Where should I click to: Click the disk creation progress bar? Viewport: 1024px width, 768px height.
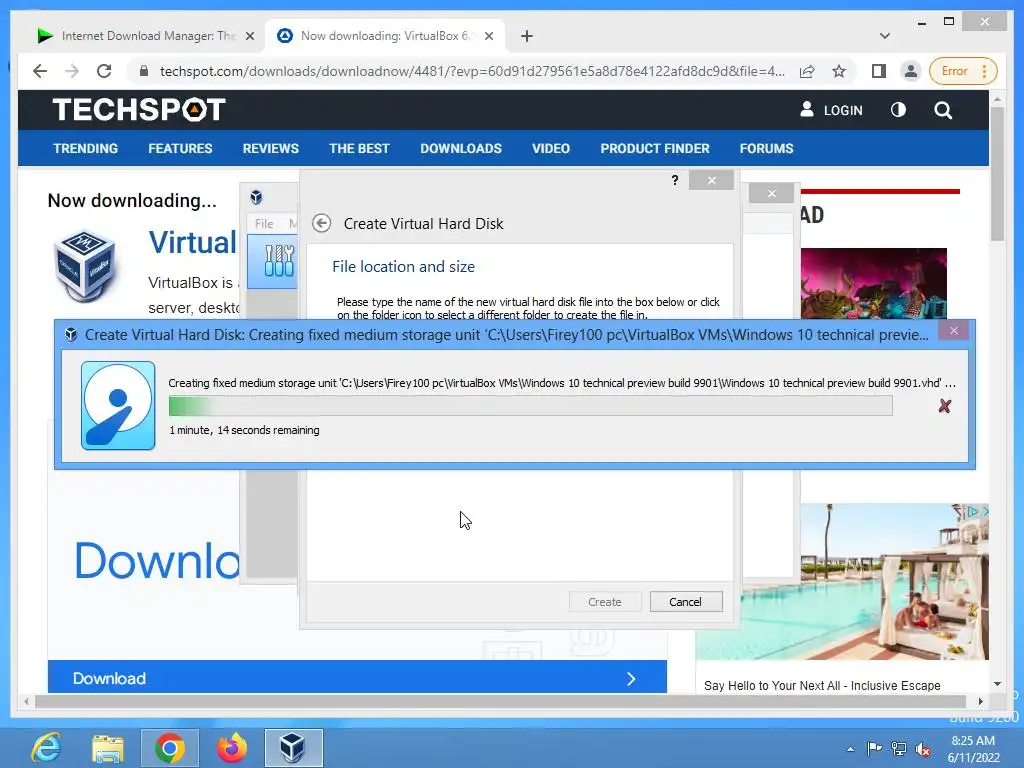coord(530,406)
